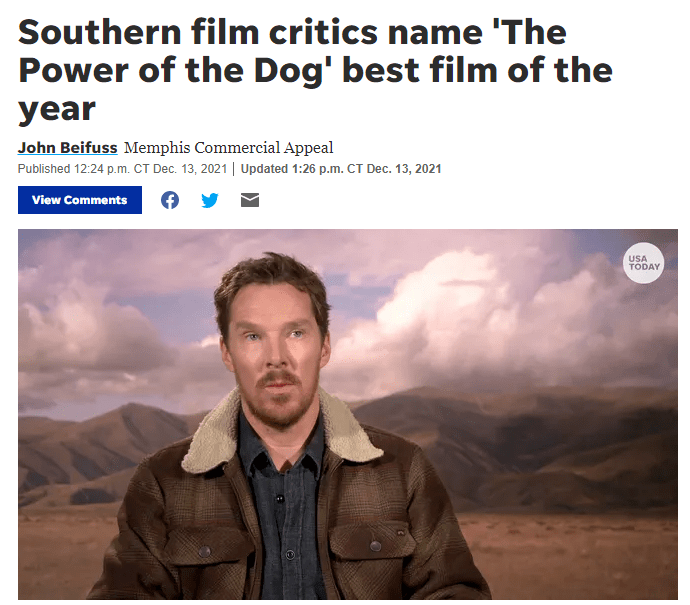Click the Published 12:24 p.m. timestamp

click(x=122, y=169)
